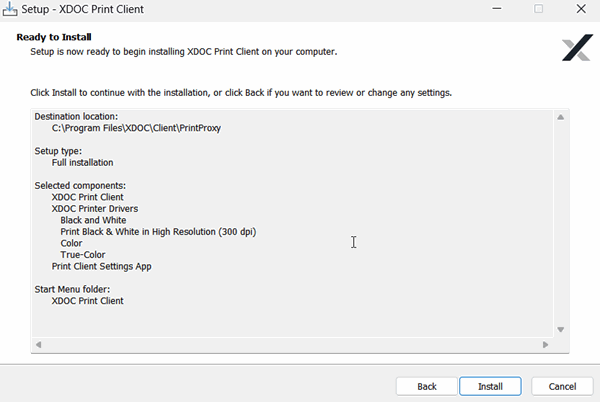Go back with the Back button

pos(427,386)
